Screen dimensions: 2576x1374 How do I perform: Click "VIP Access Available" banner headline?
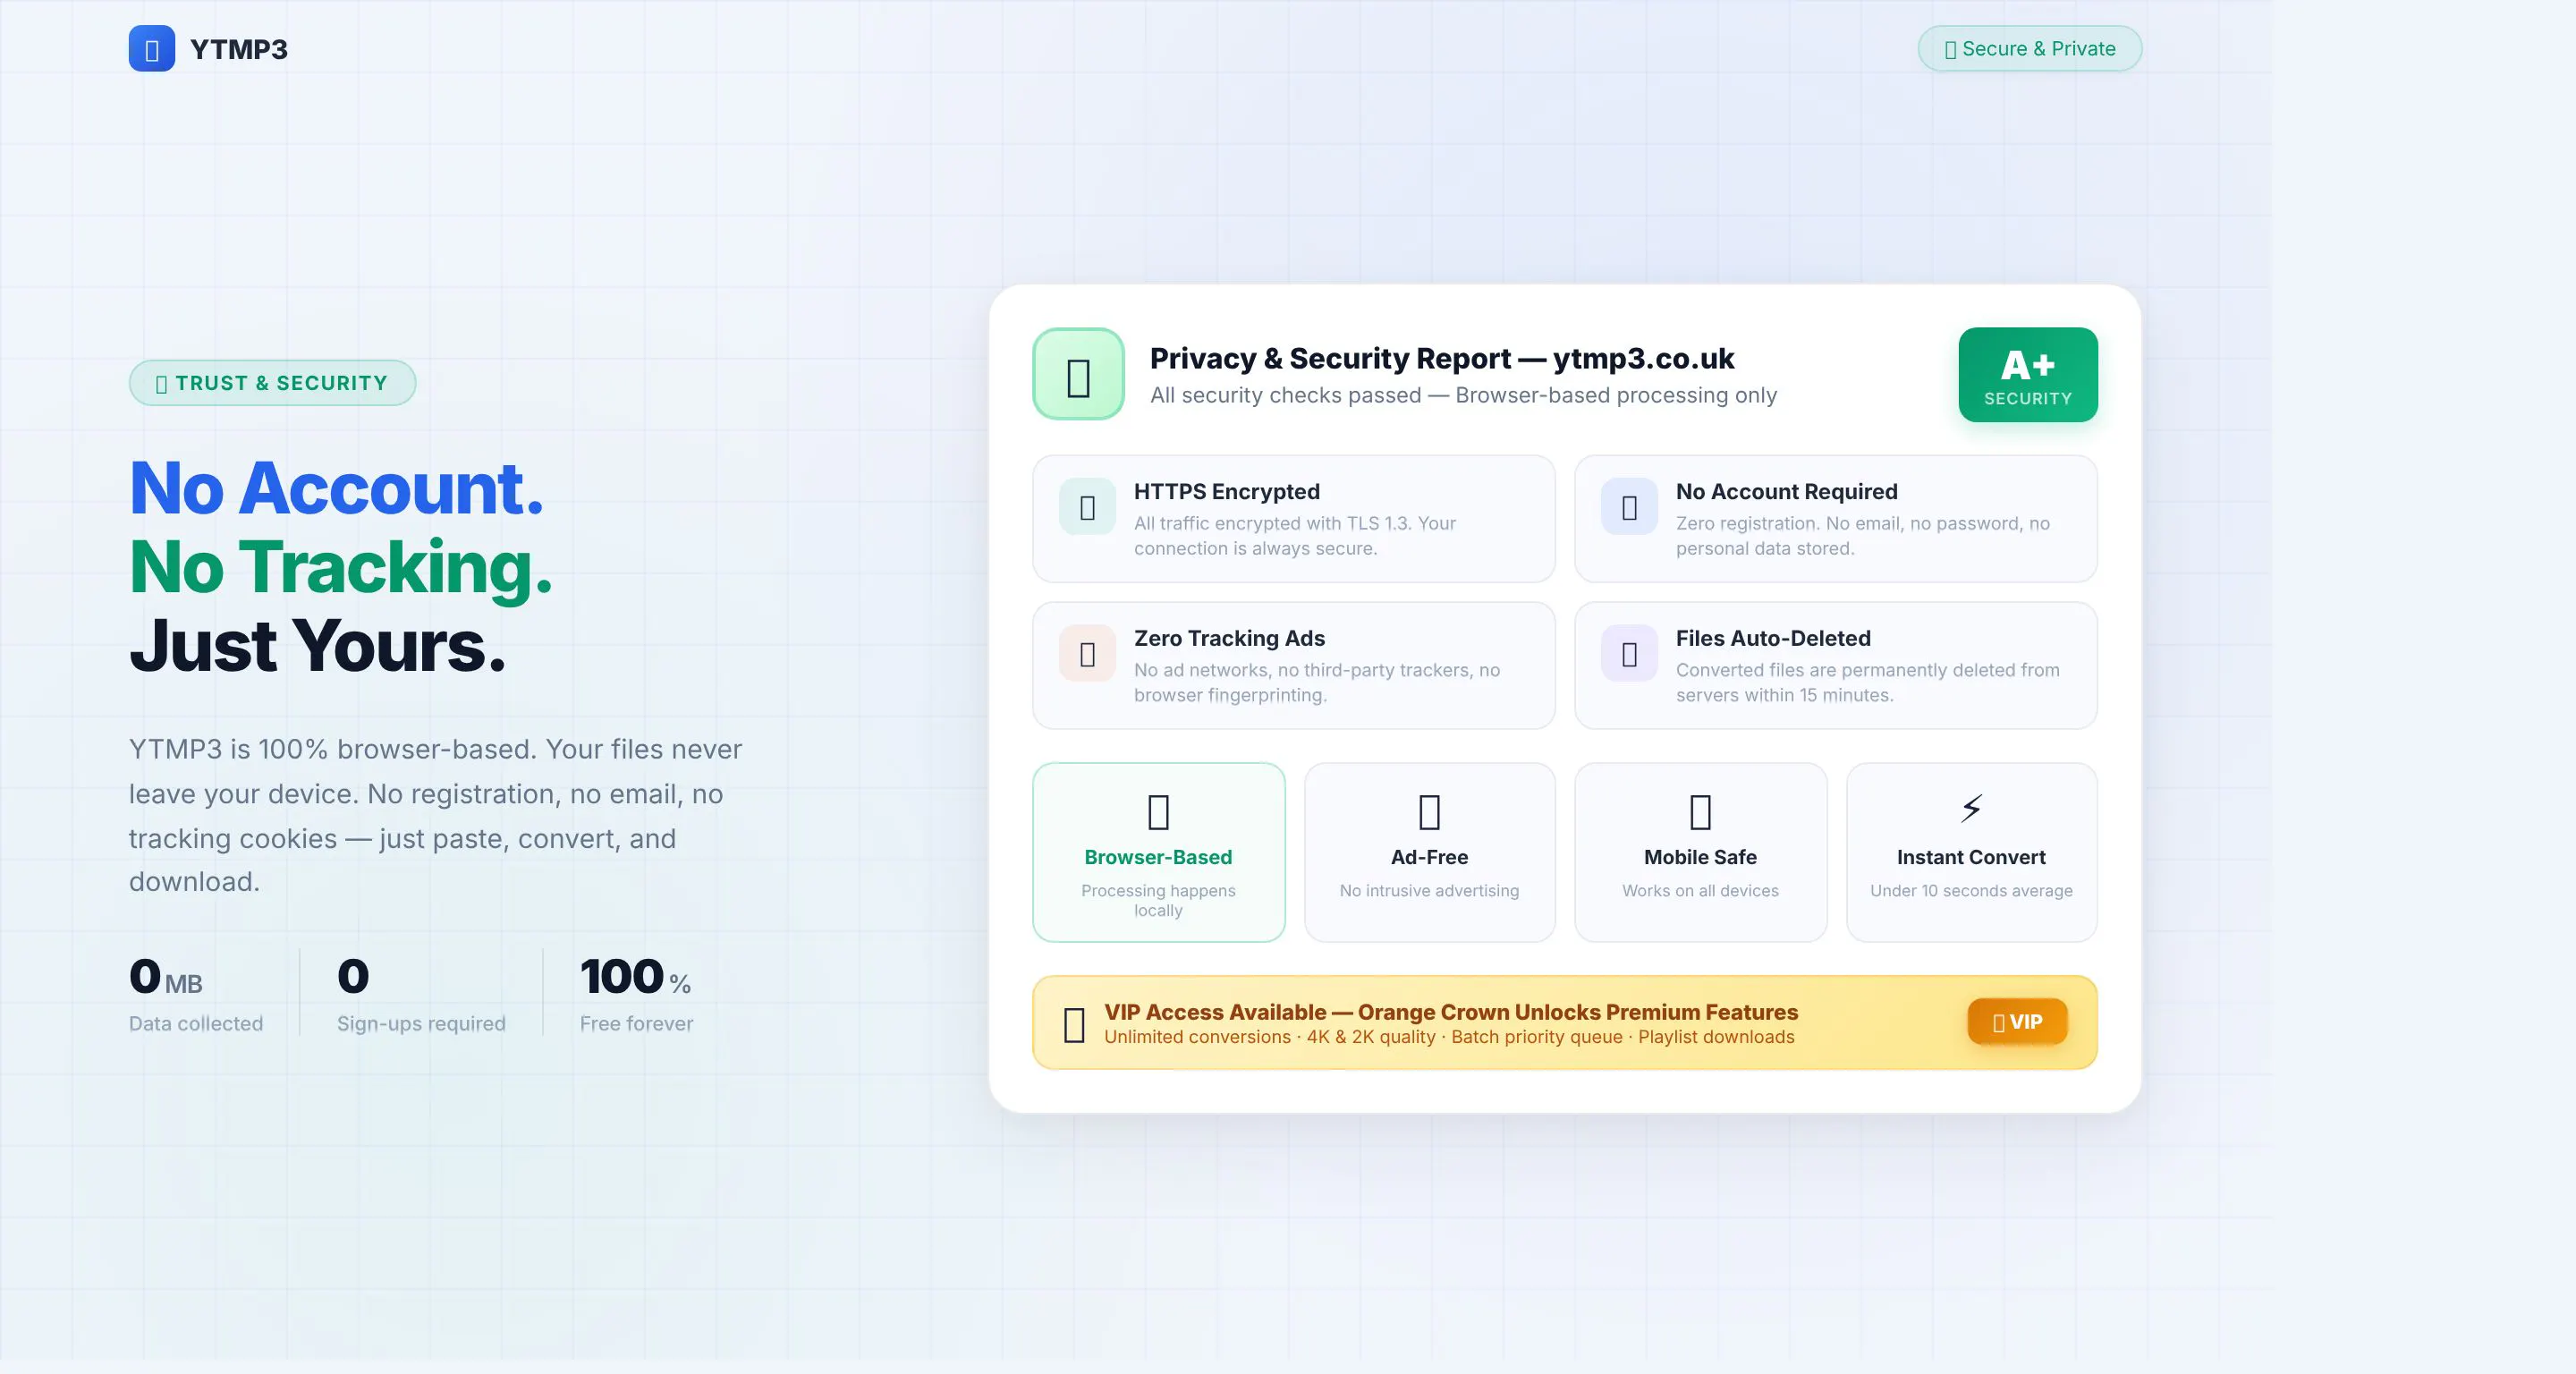tap(1451, 1012)
